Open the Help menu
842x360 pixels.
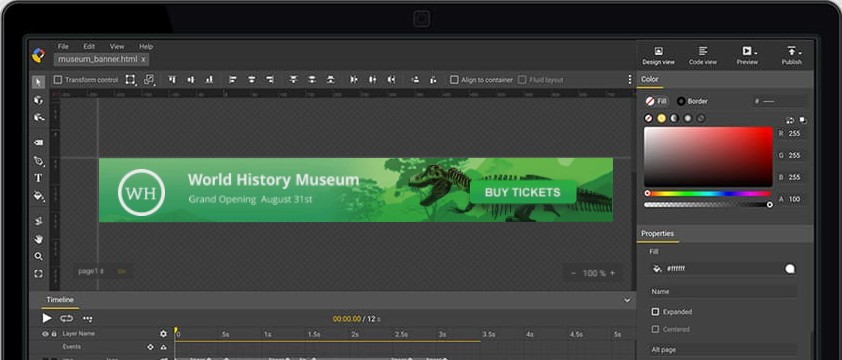click(146, 46)
